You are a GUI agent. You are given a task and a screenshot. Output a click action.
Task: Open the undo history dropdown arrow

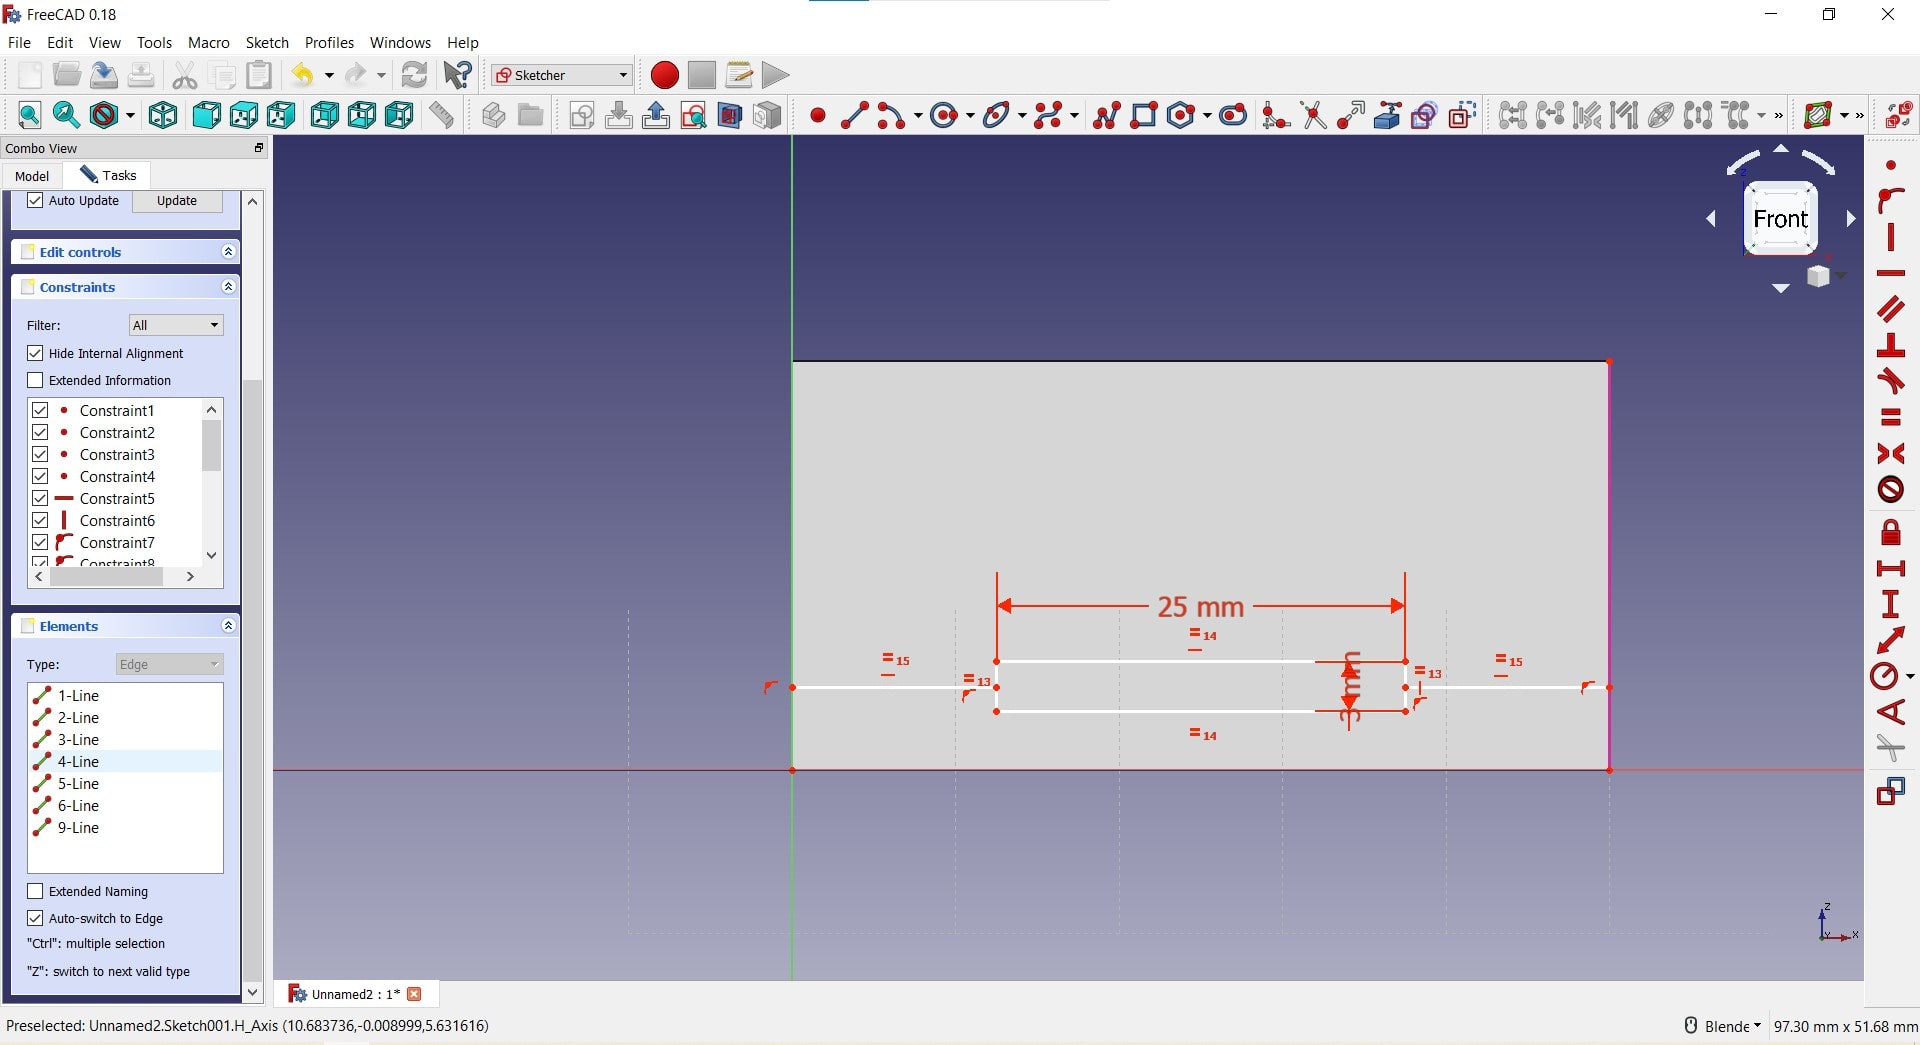point(329,76)
